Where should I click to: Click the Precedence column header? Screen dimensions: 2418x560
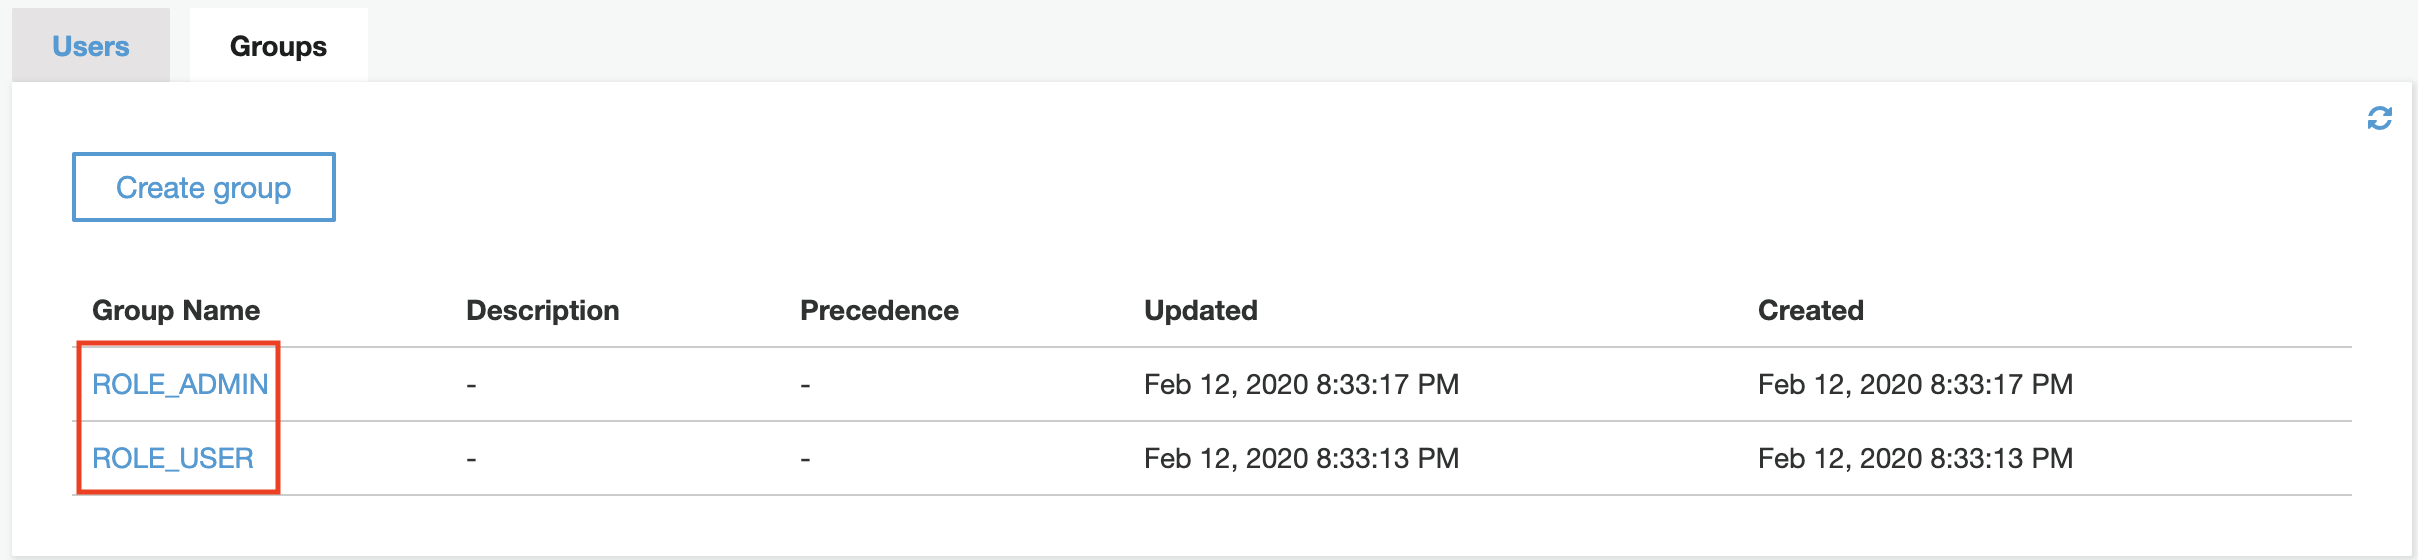point(879,310)
